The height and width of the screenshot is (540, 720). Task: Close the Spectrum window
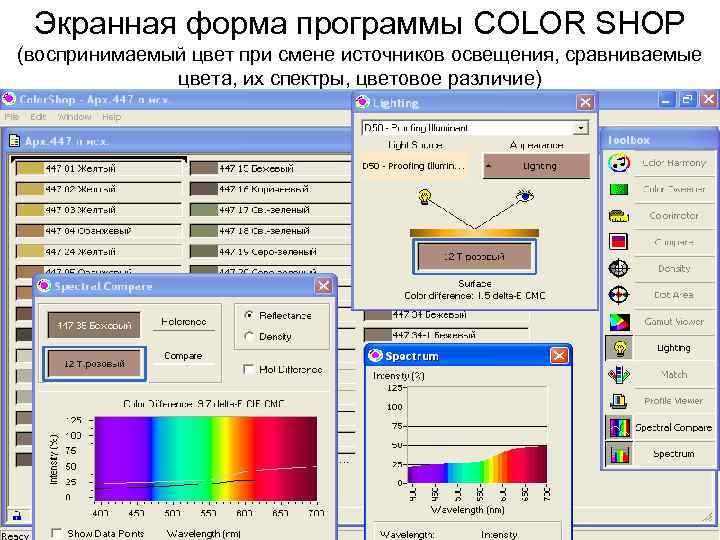(x=559, y=355)
